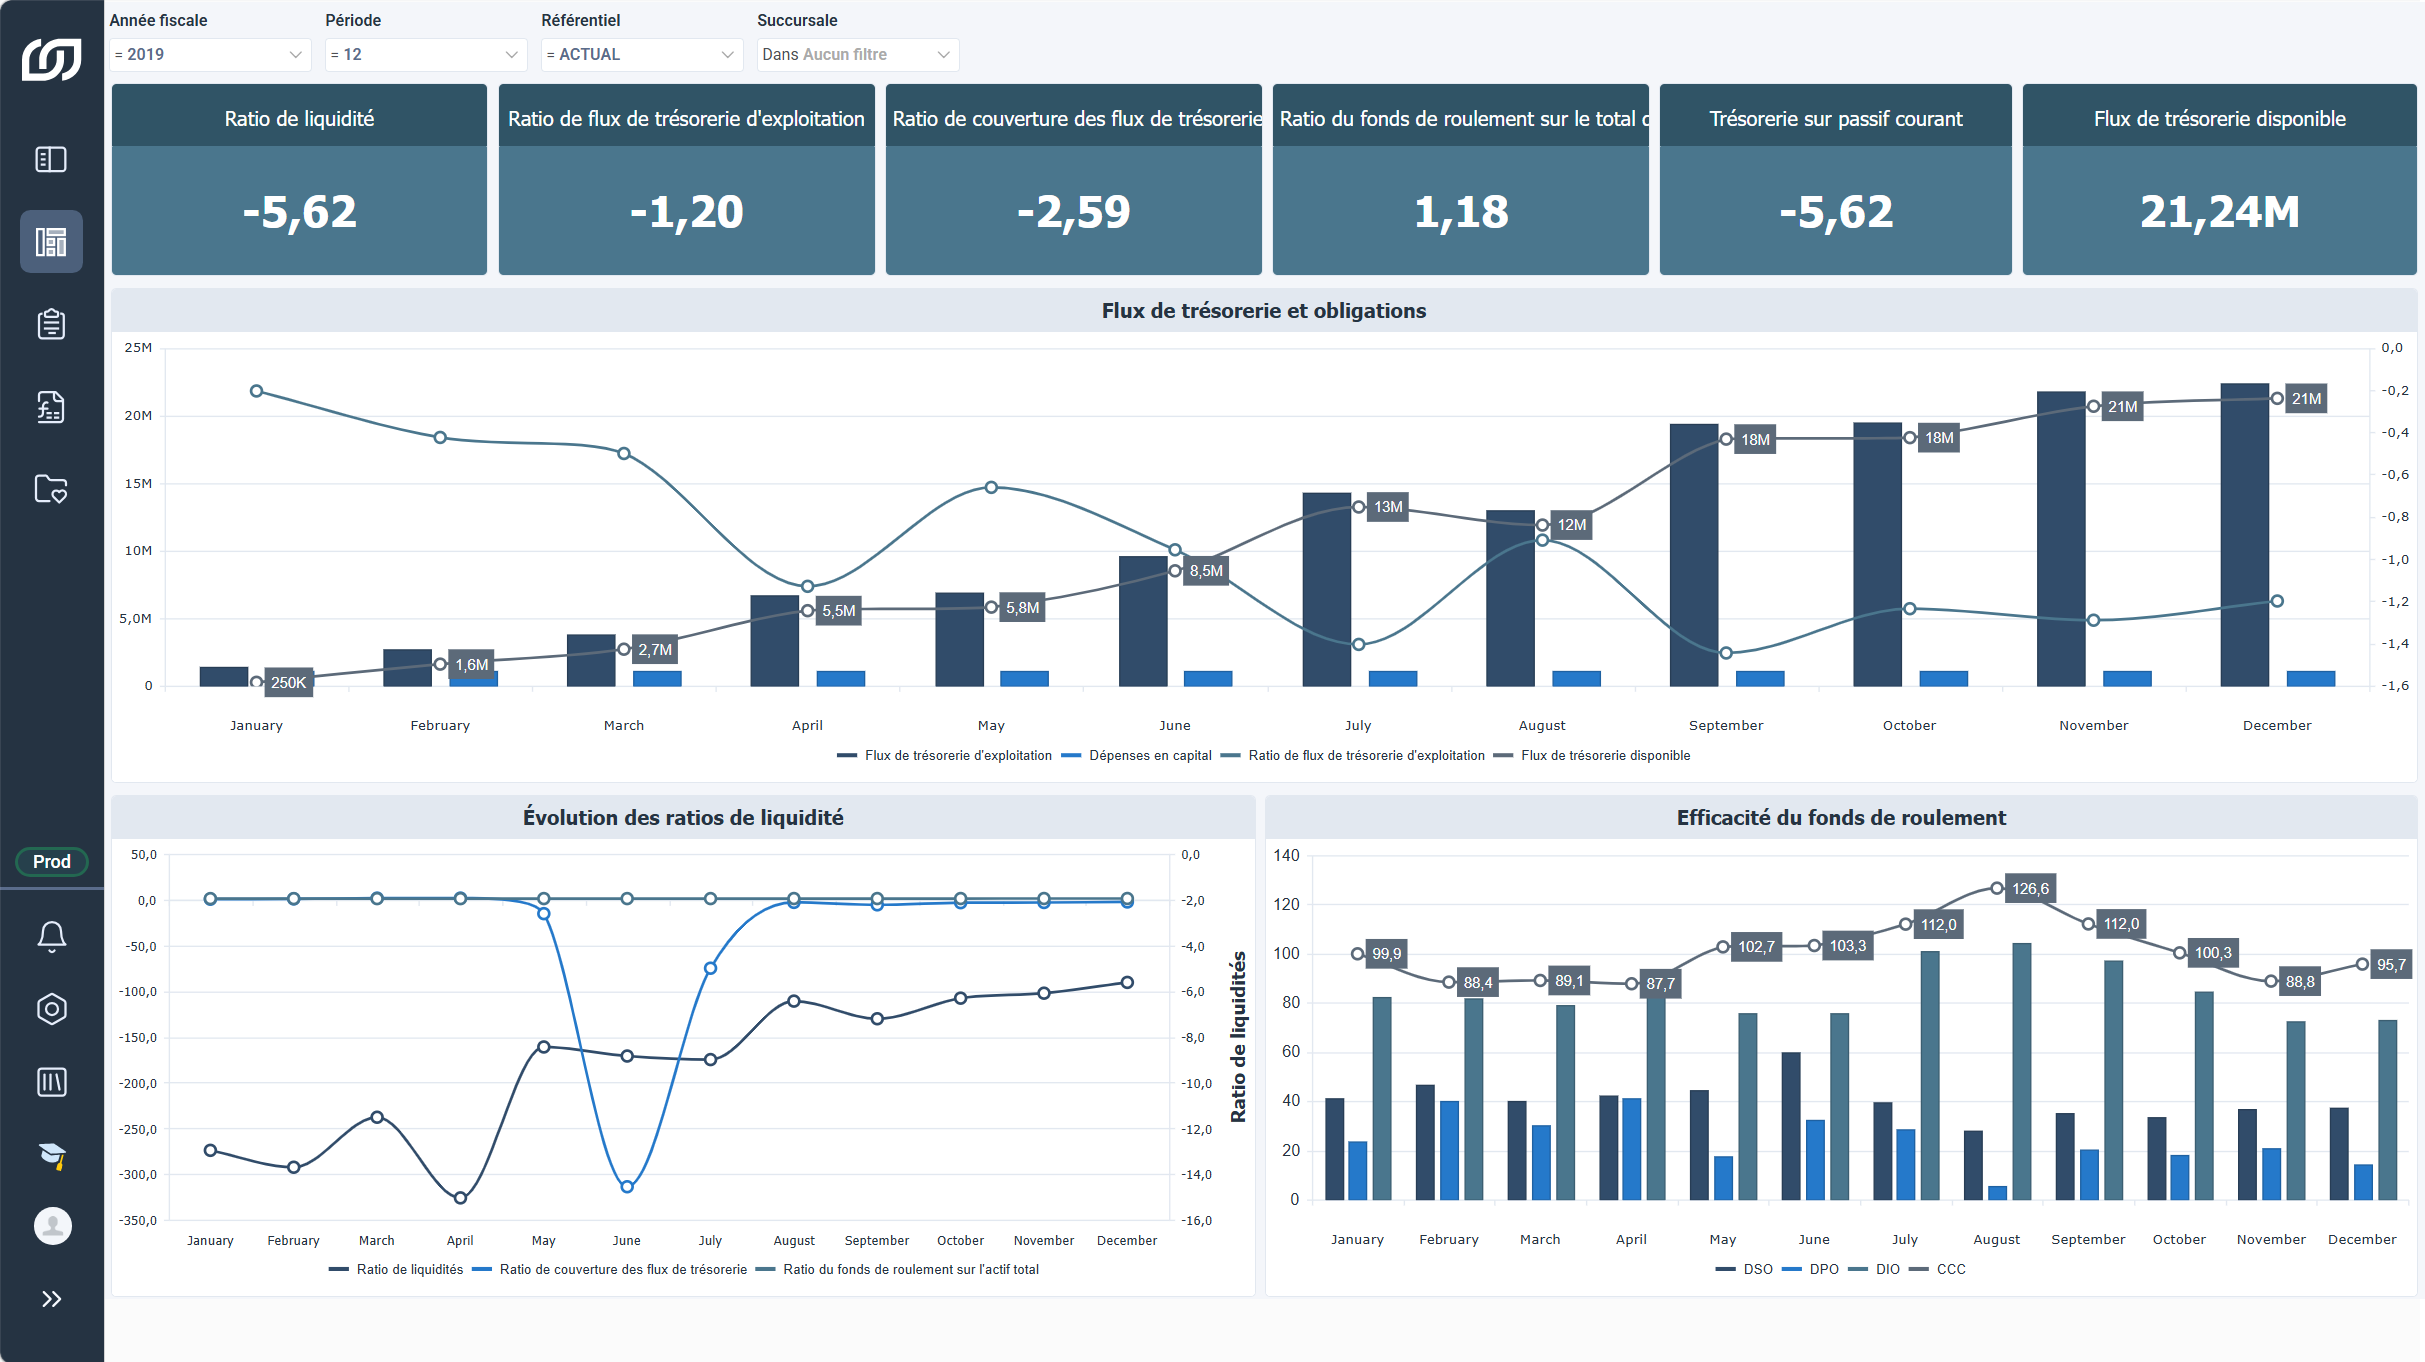Open the clipboard reports icon
The width and height of the screenshot is (2425, 1362).
click(51, 324)
